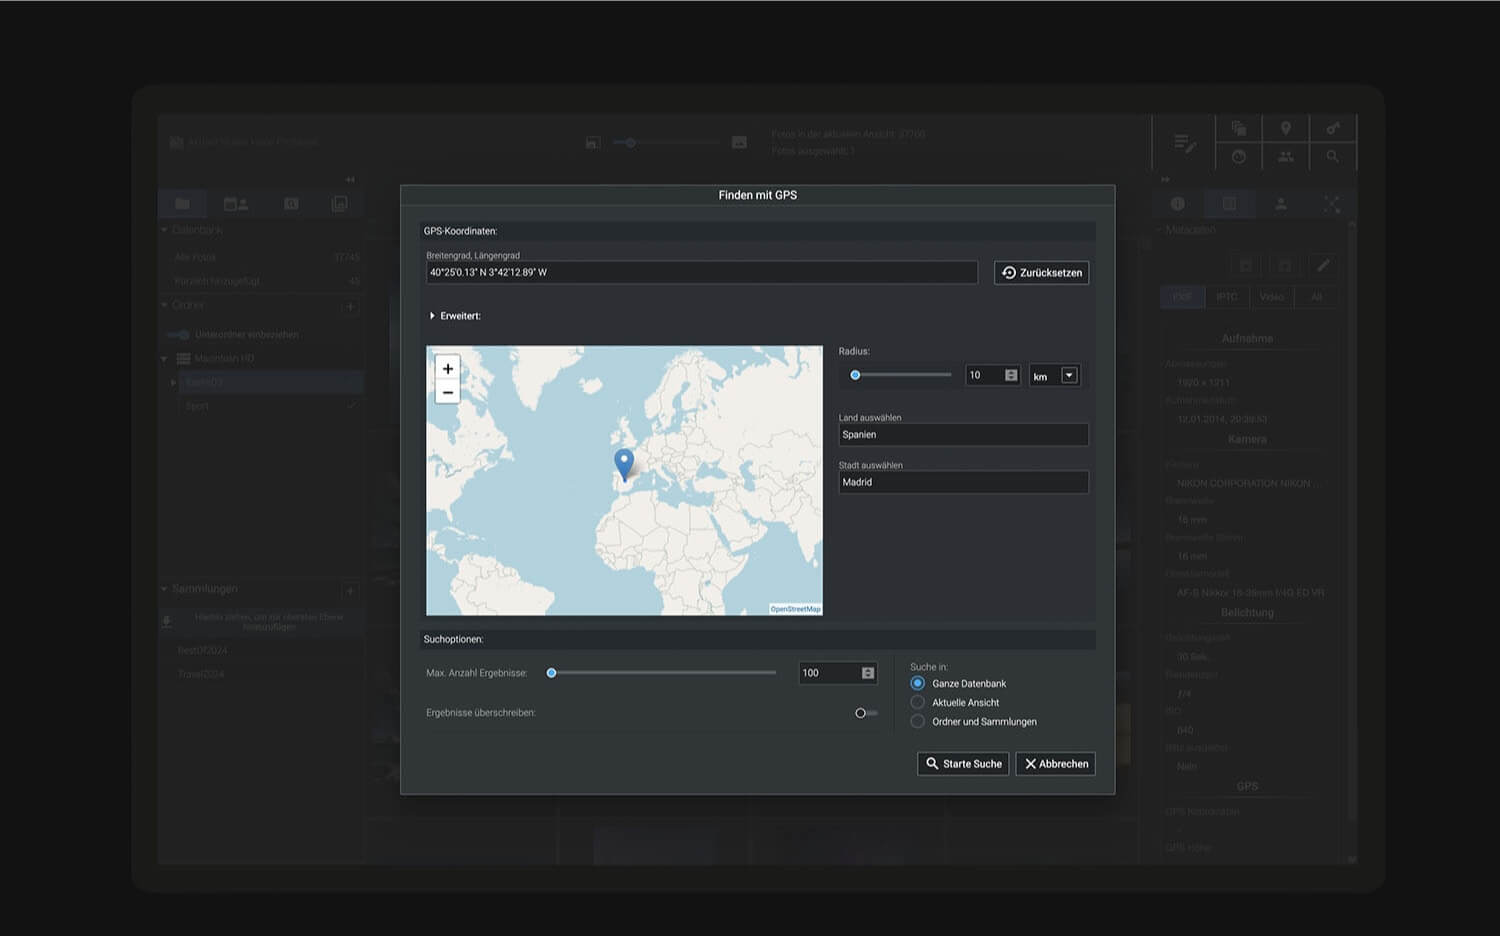The image size is (1500, 936).
Task: Click the max results stepper arrows
Action: click(x=868, y=673)
